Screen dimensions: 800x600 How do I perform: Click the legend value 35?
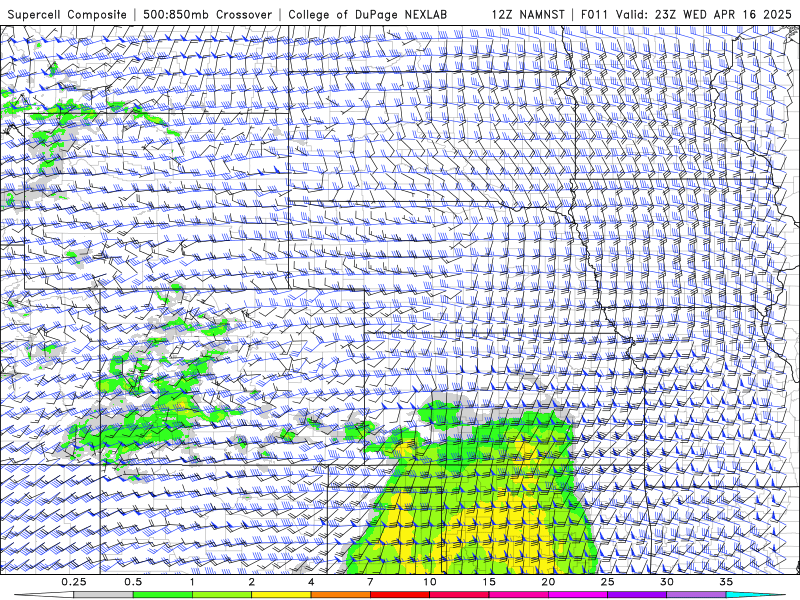click(726, 582)
